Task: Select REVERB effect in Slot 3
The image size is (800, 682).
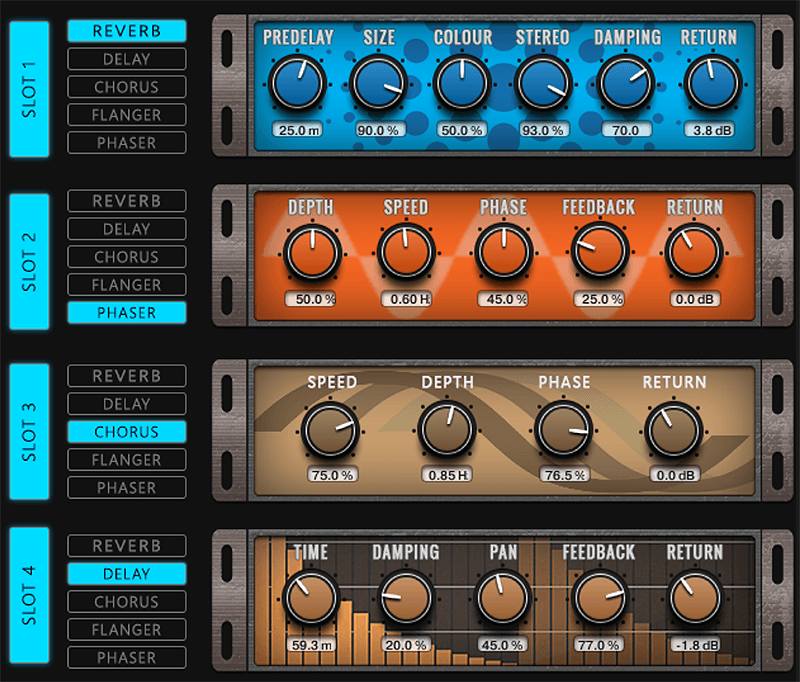Action: coord(127,376)
